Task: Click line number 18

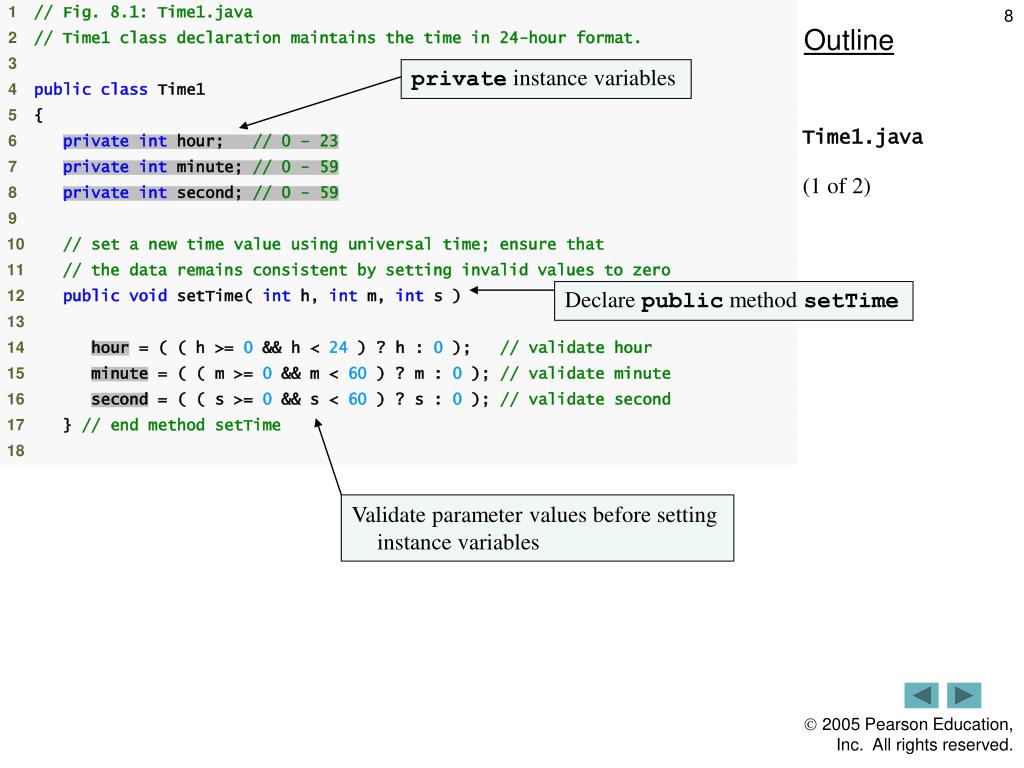Action: [x=16, y=451]
